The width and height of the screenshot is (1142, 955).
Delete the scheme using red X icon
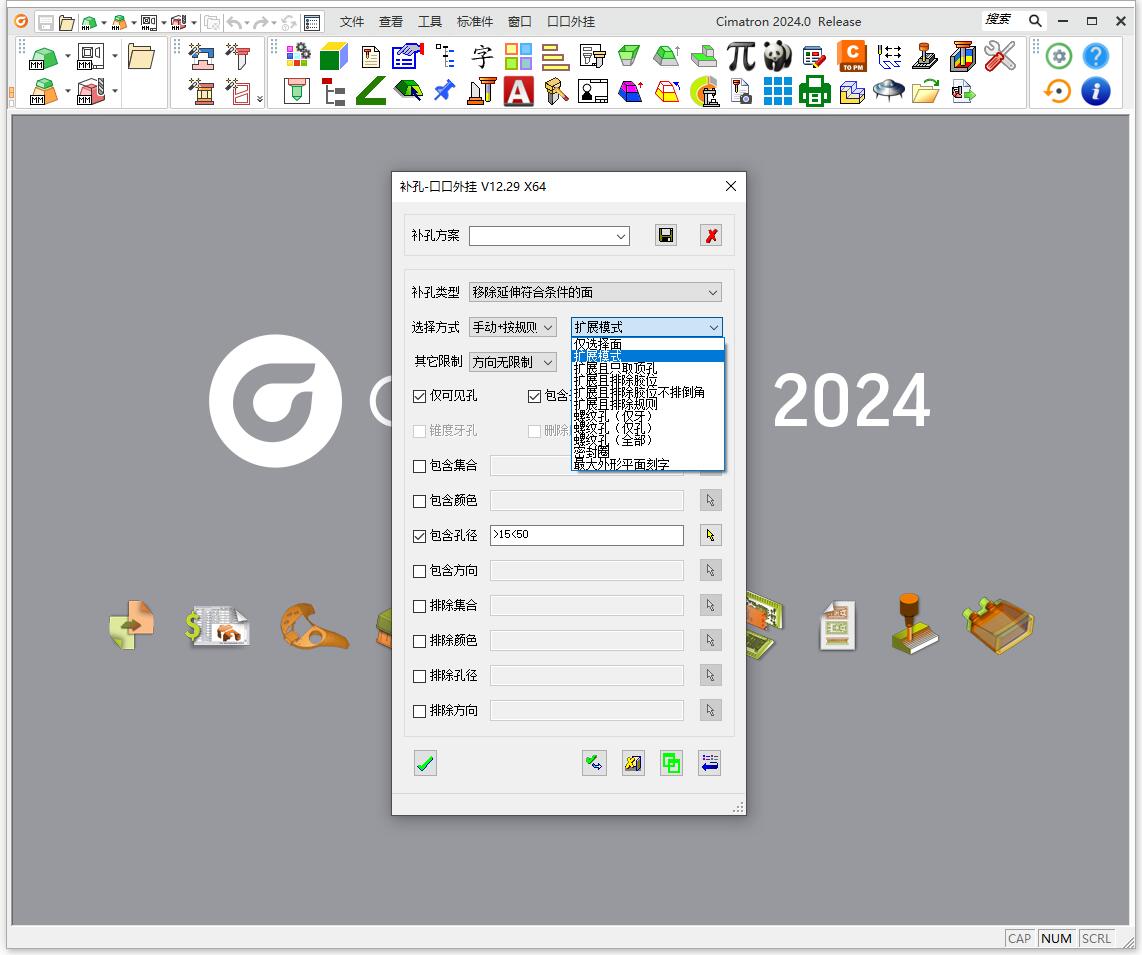pos(711,236)
